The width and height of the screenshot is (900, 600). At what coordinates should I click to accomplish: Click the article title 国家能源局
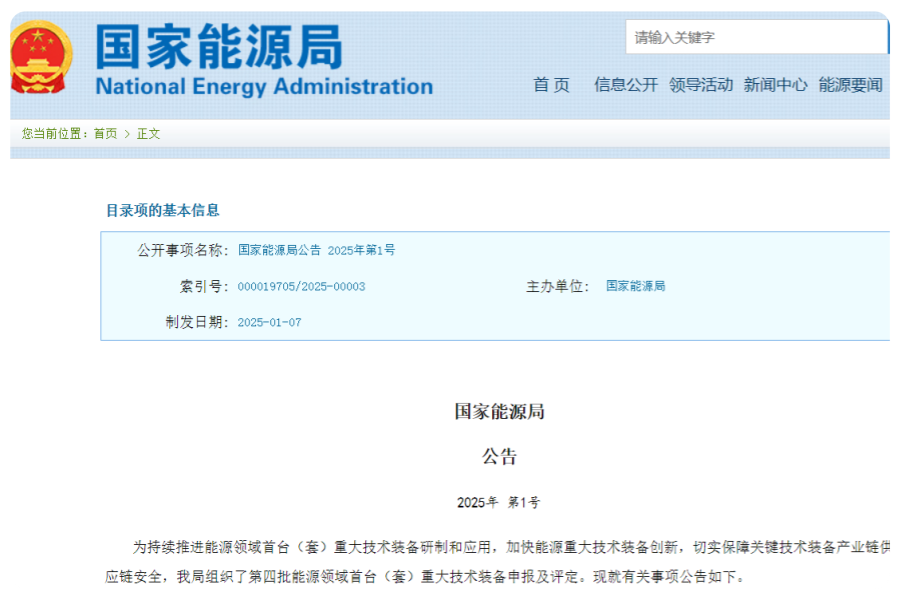click(500, 411)
